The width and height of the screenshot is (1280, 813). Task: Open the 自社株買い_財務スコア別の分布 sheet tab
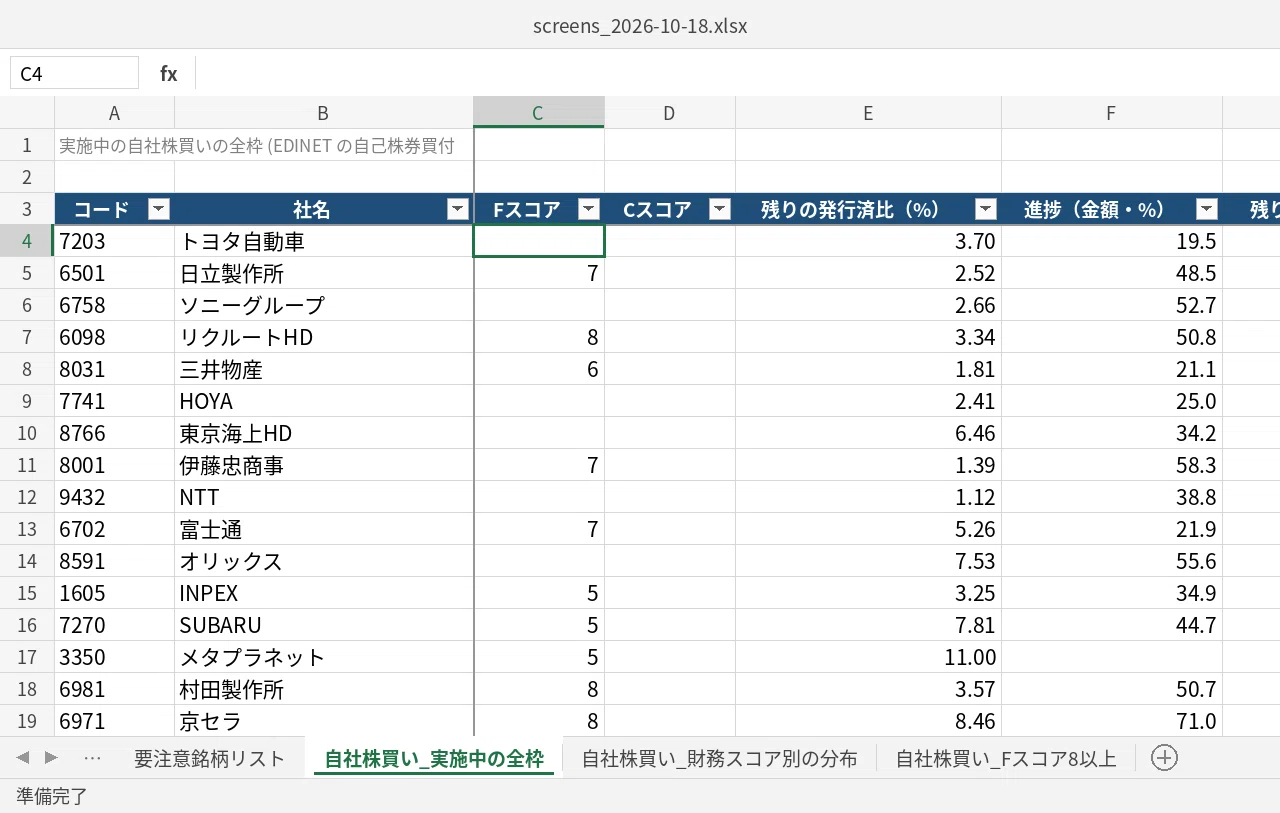point(720,758)
